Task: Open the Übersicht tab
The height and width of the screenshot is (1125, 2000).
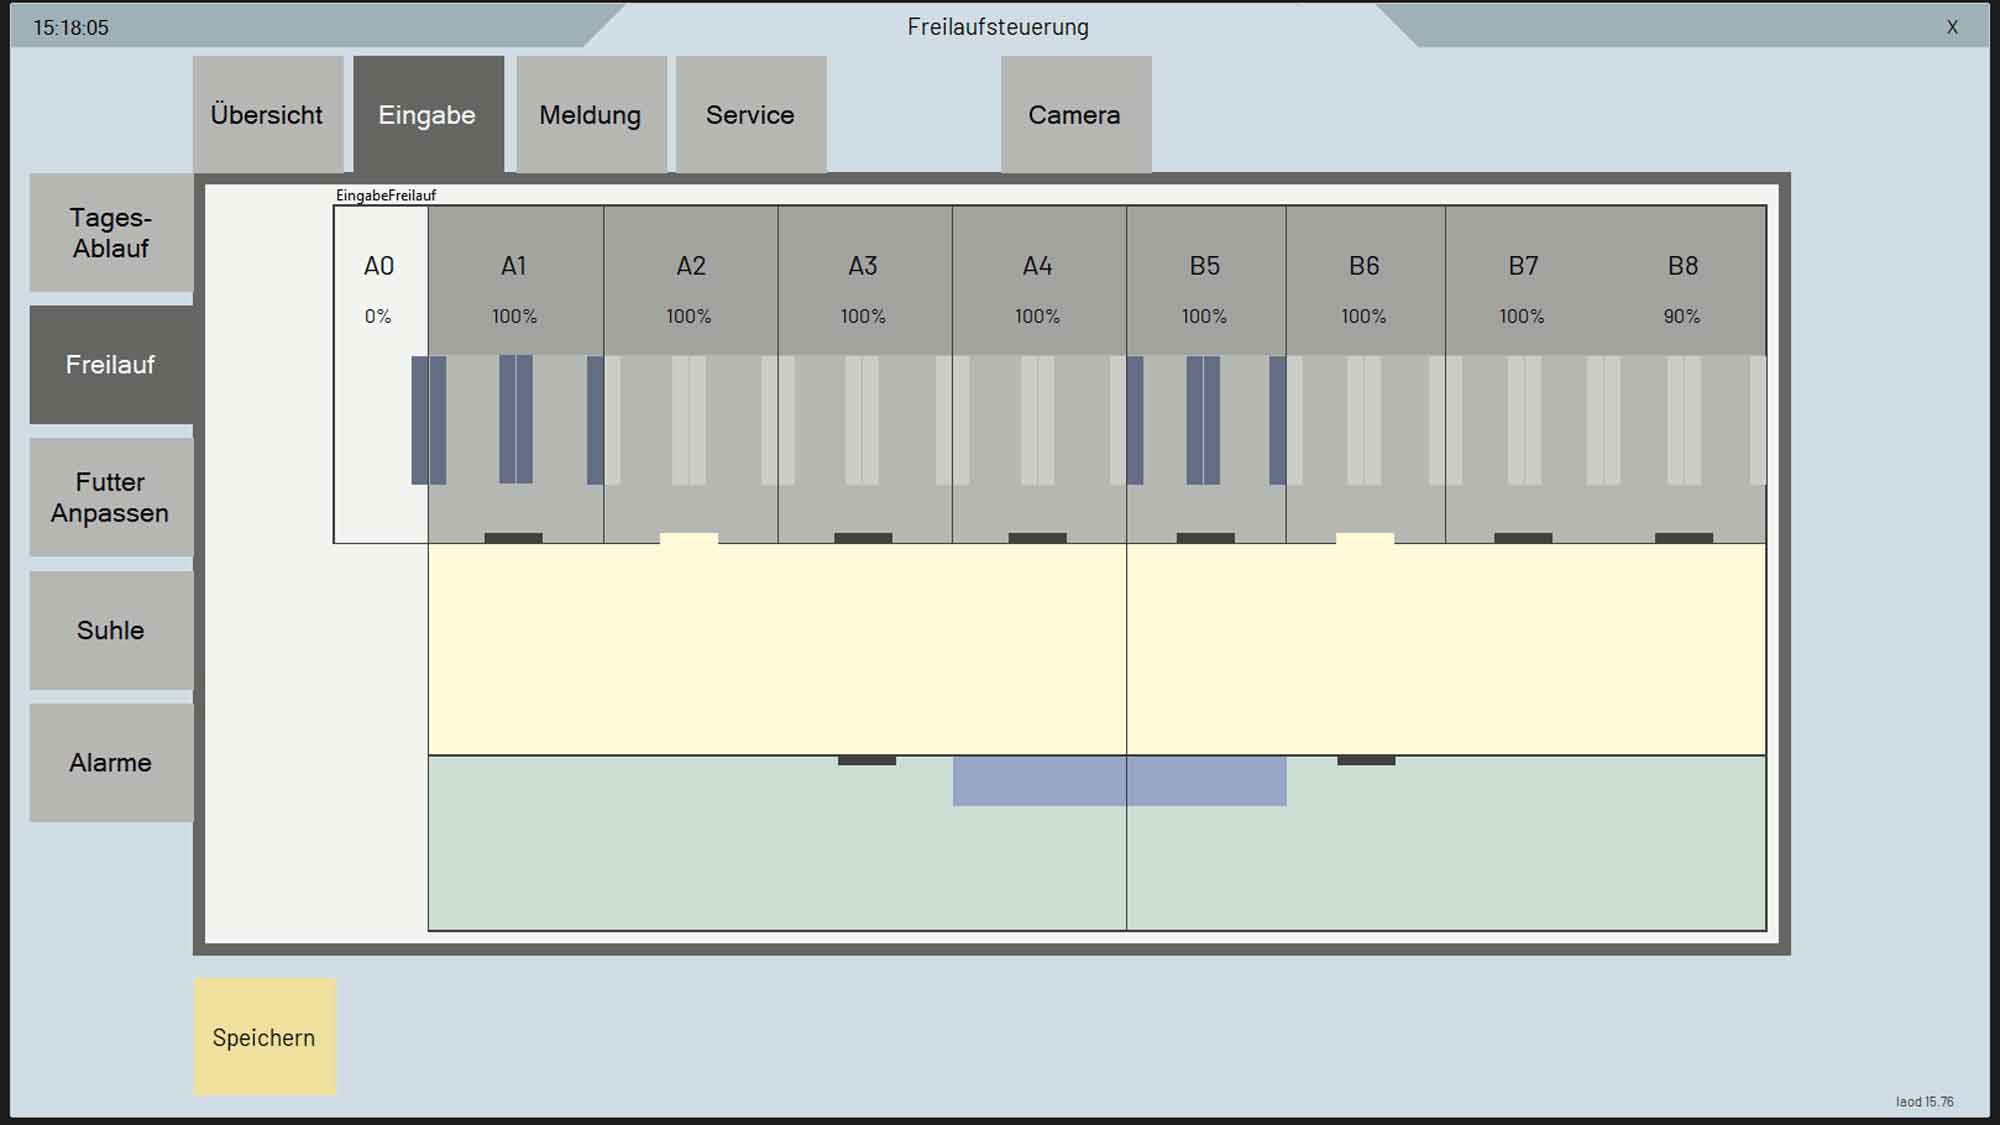Action: coord(267,115)
